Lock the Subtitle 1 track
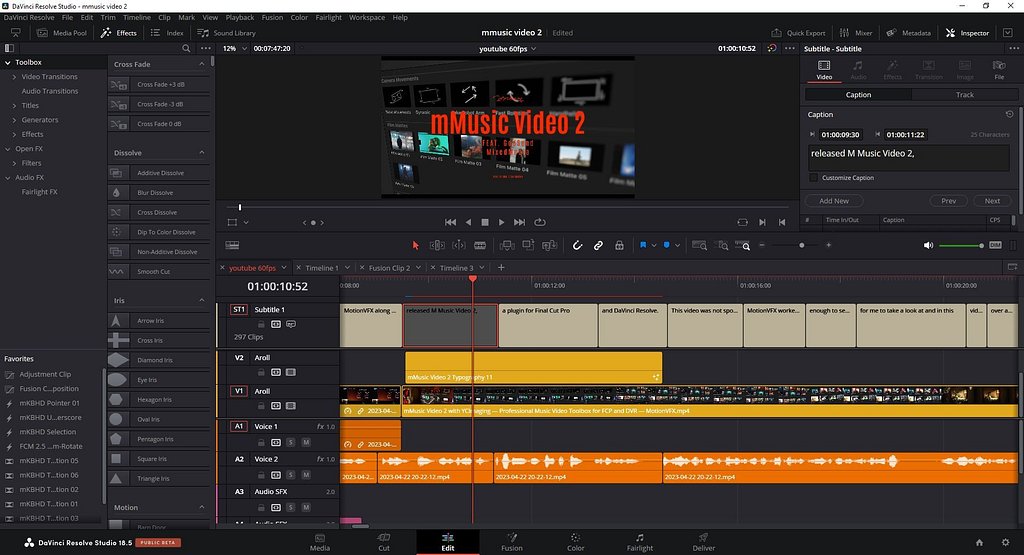1024x555 pixels. pyautogui.click(x=261, y=325)
